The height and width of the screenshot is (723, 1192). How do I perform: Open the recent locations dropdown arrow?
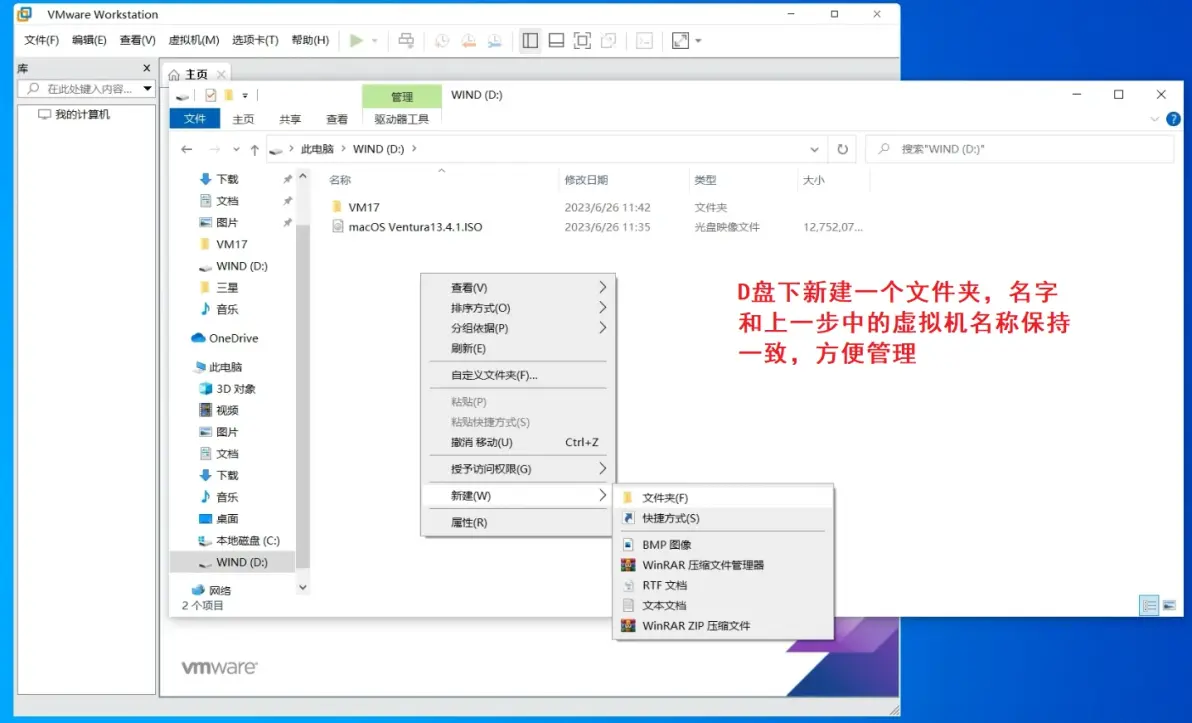[236, 149]
